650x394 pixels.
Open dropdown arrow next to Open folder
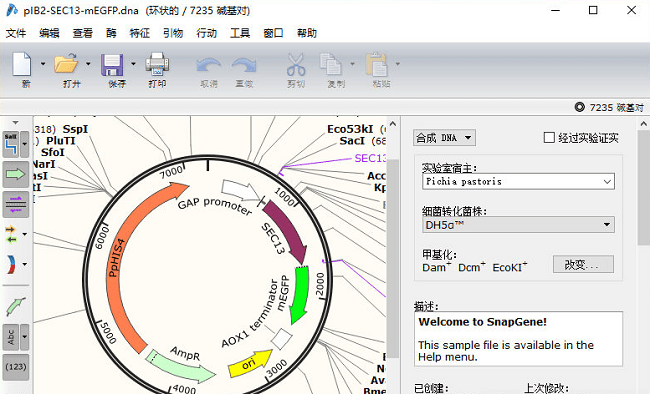point(88,64)
